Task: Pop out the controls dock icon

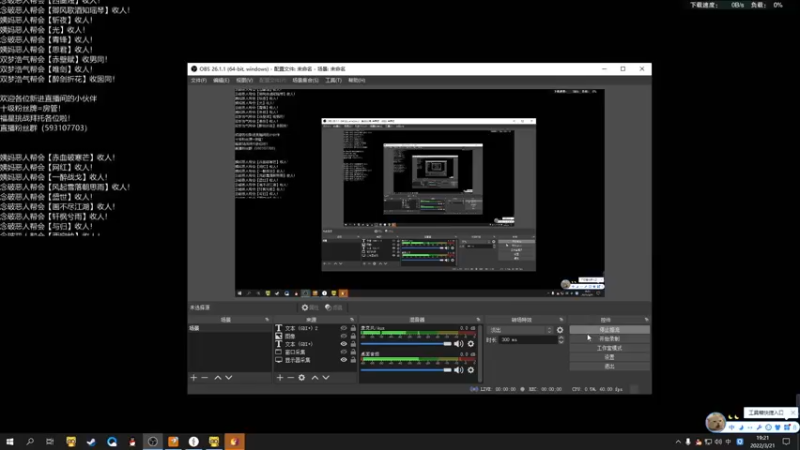Action: [646, 320]
